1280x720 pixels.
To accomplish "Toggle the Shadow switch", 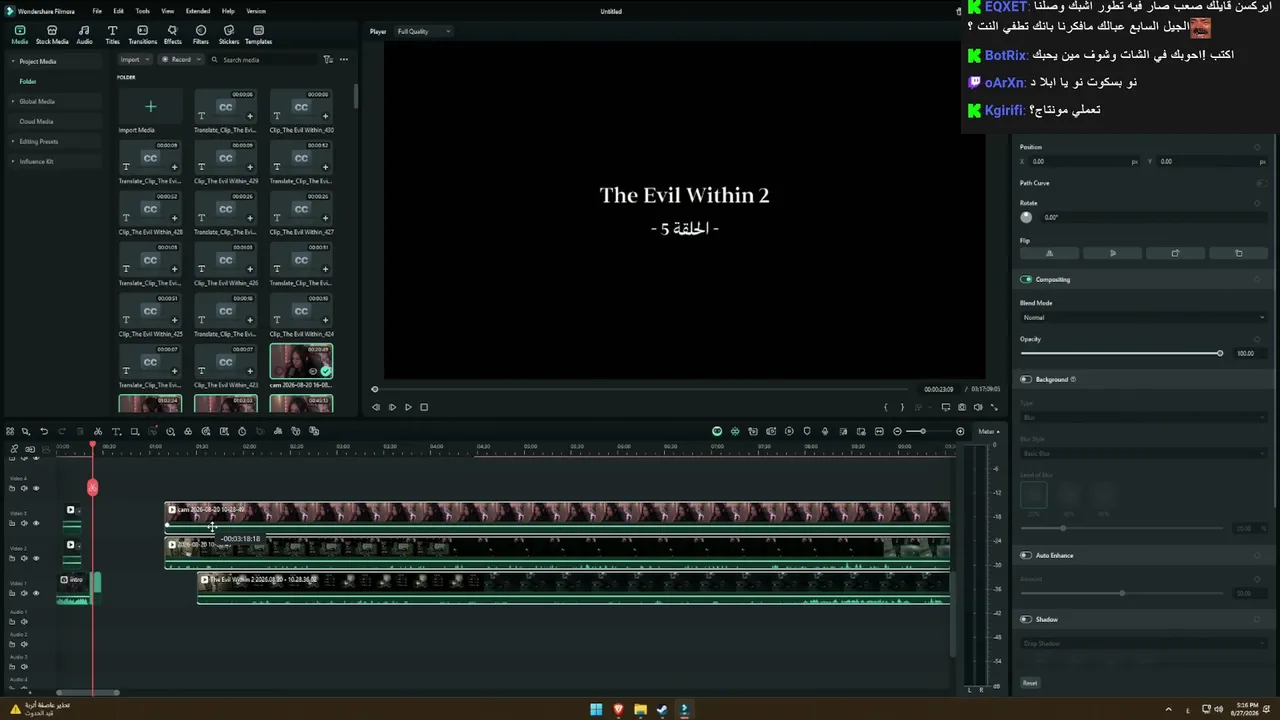I will click(x=1026, y=619).
